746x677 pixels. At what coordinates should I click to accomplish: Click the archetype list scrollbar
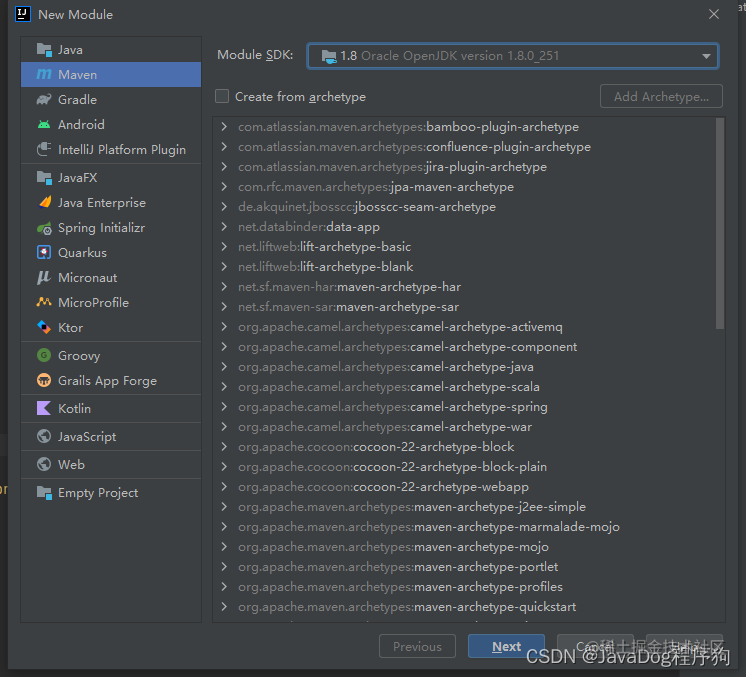pyautogui.click(x=720, y=224)
